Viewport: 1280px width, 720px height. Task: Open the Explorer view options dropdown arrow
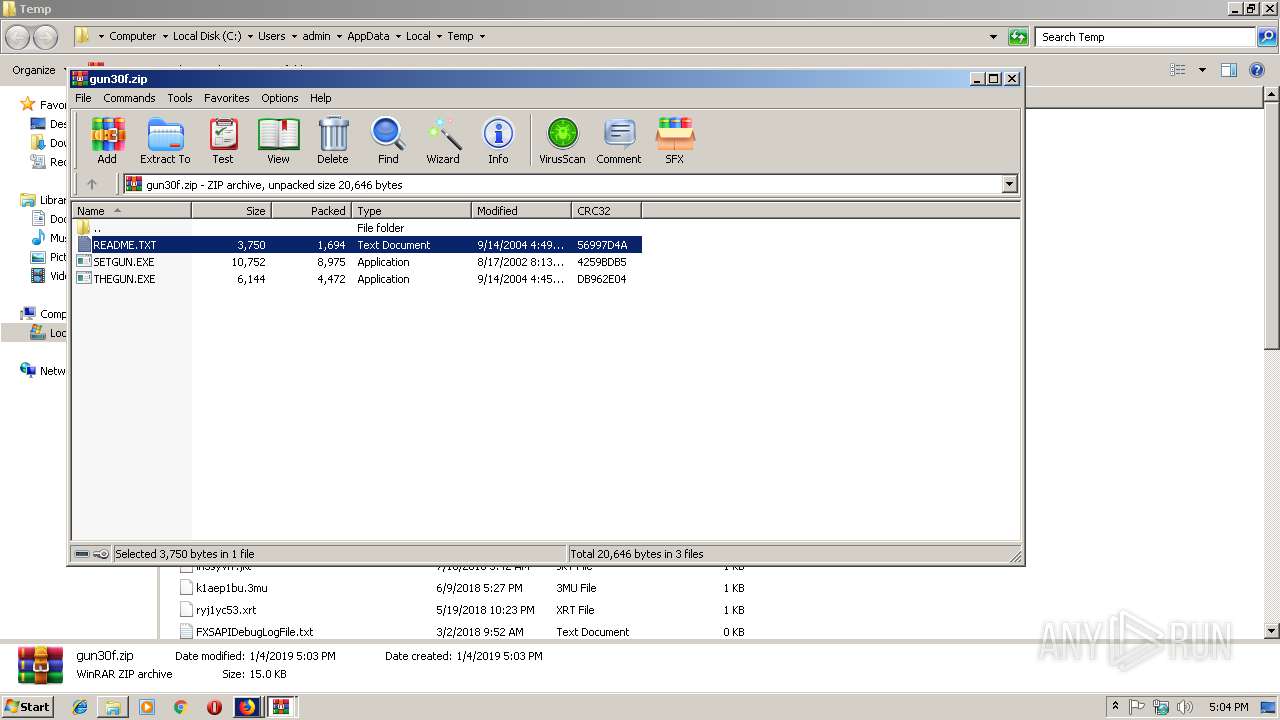1202,70
